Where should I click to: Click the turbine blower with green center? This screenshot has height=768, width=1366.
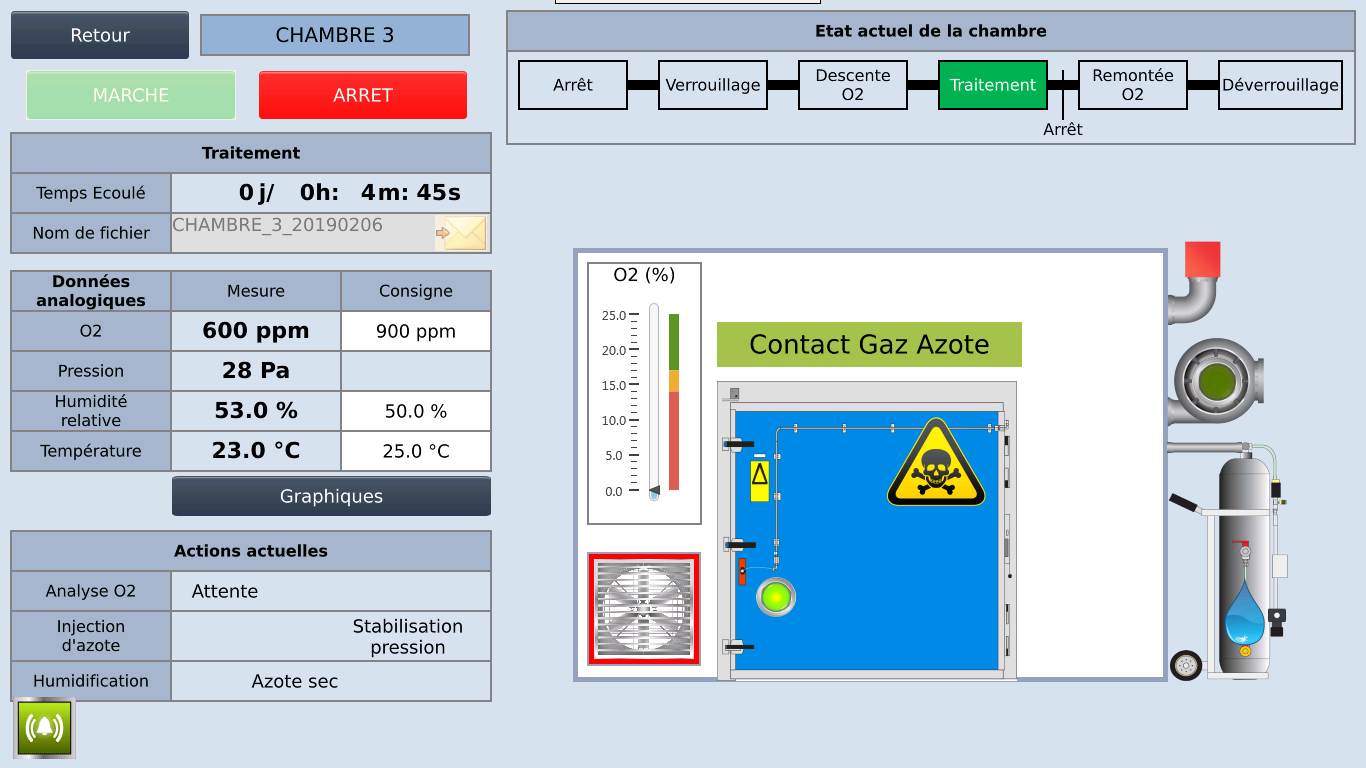(x=1217, y=381)
